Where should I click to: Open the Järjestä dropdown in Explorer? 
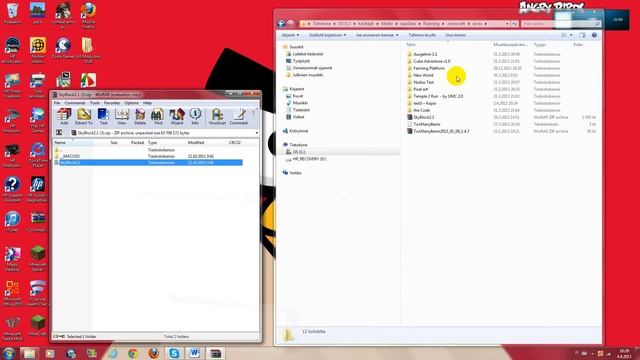pyautogui.click(x=290, y=35)
